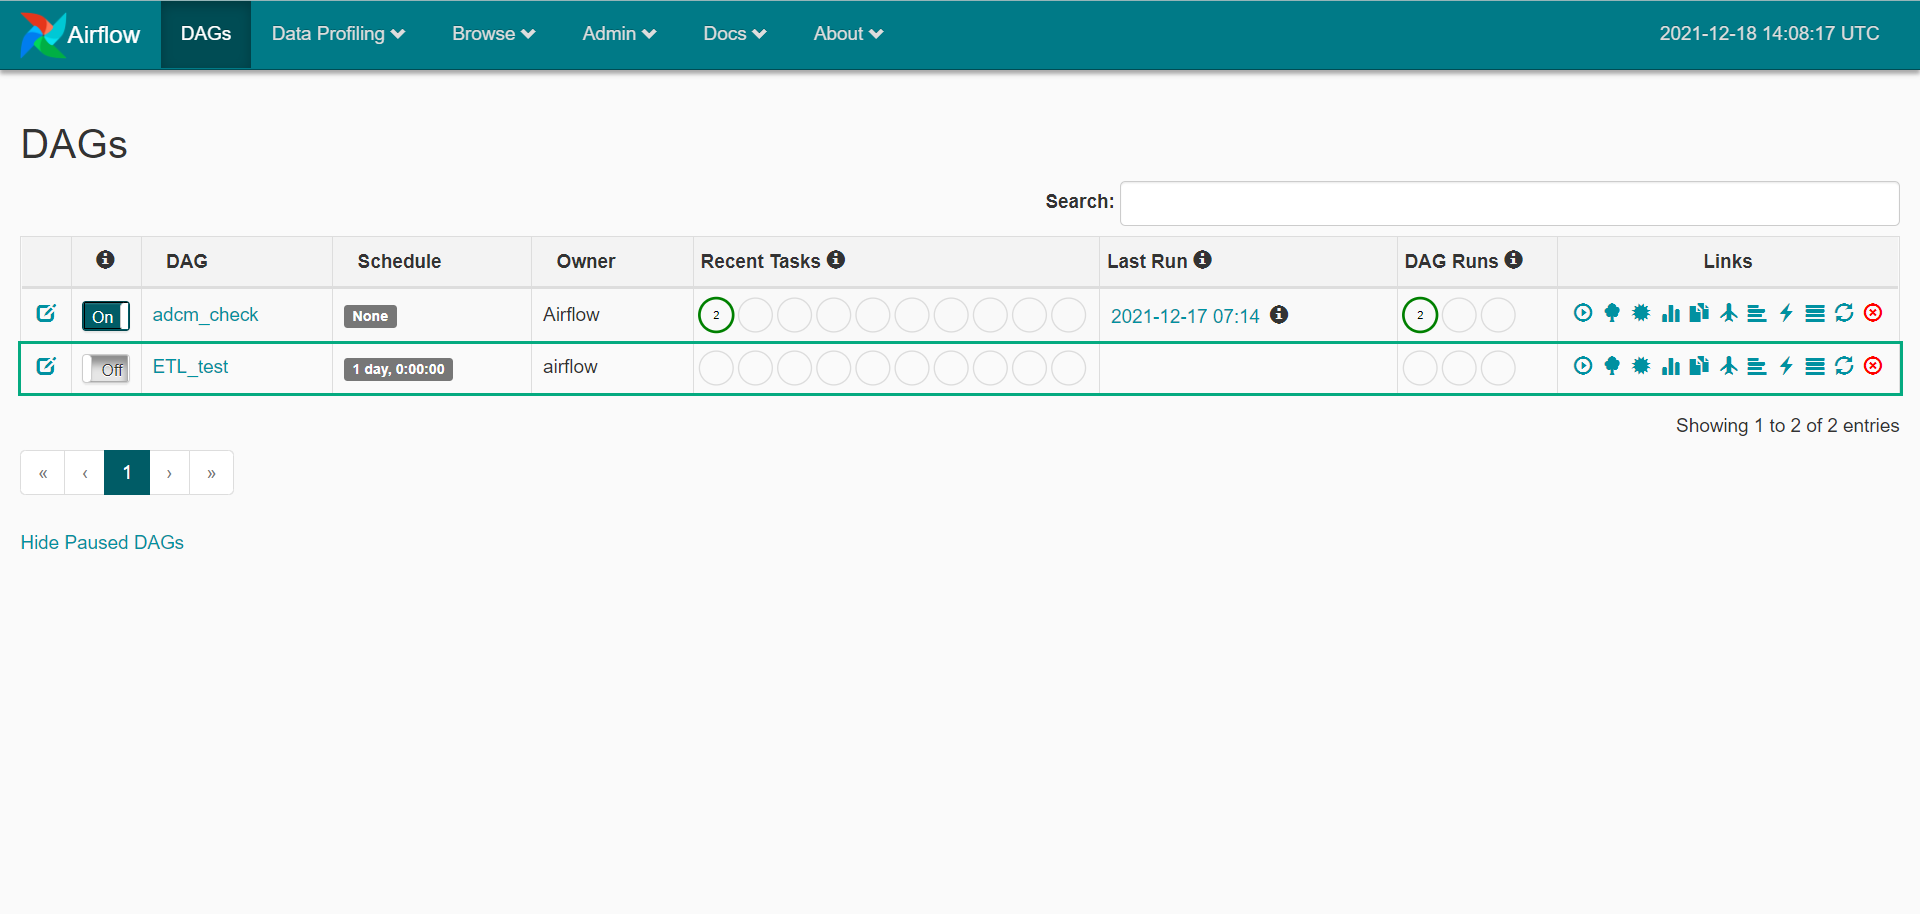1920x914 pixels.
Task: Open Code View for adcm_check
Action: (1786, 313)
